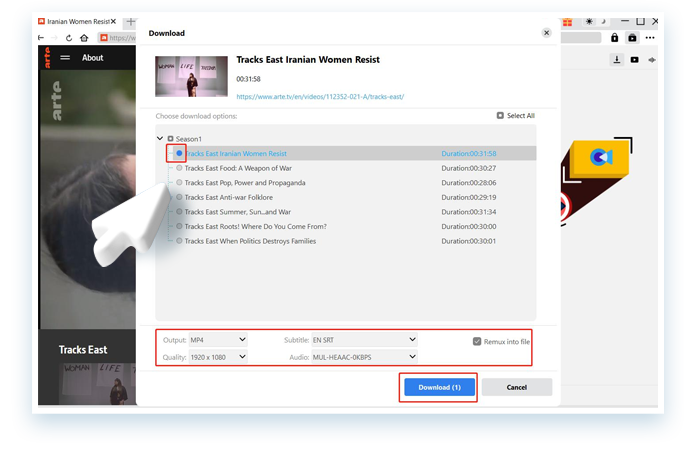Click Duration:00:29:19 text
The image size is (684, 449).
coord(469,197)
